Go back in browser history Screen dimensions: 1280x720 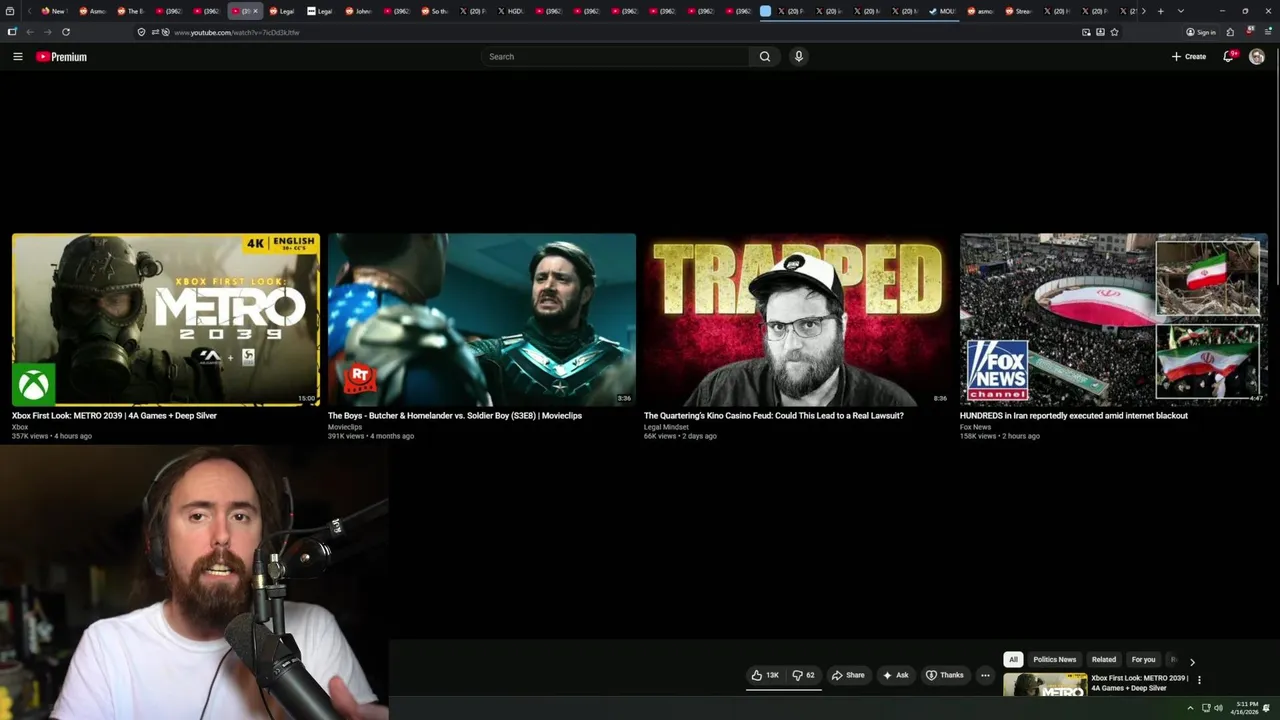[x=30, y=32]
